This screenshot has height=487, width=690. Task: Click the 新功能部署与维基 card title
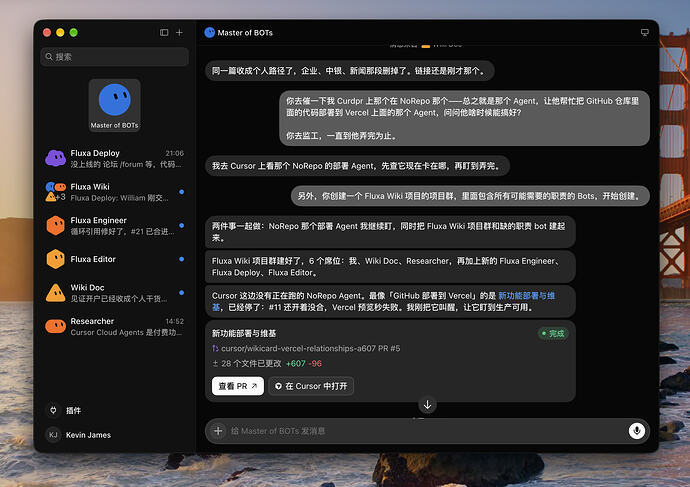(x=244, y=333)
